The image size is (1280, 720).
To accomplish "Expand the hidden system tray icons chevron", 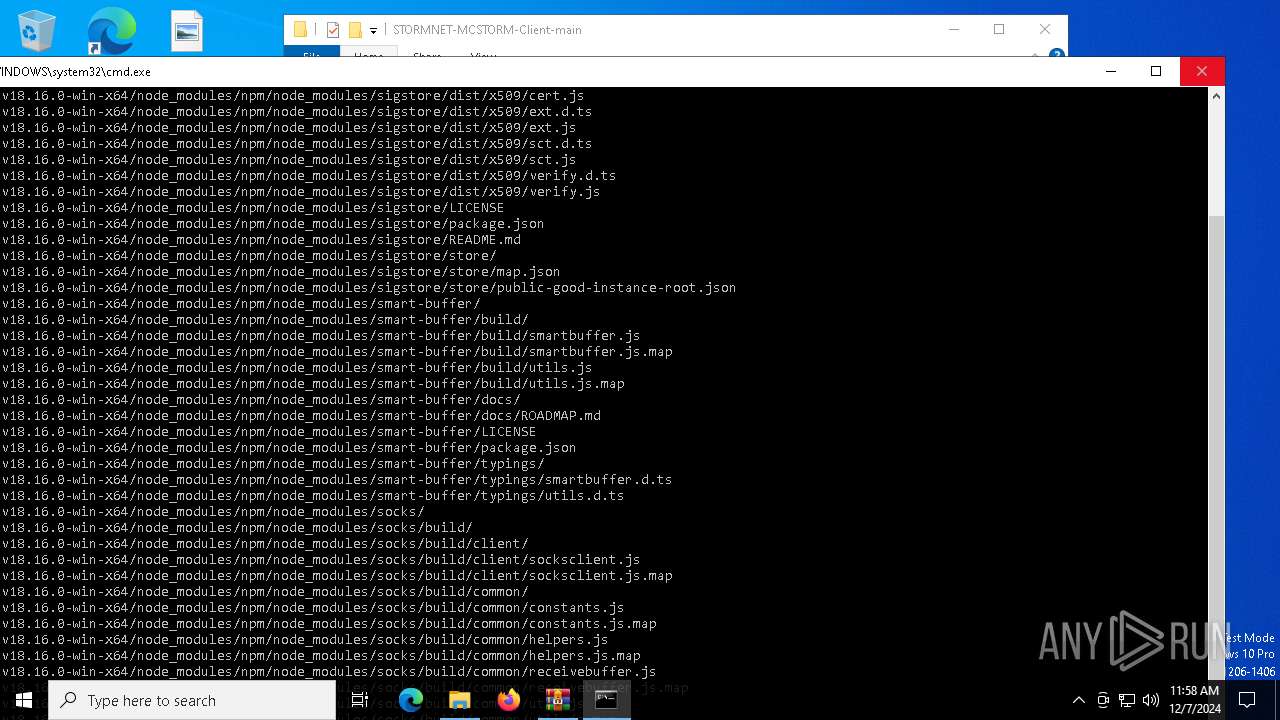I will click(x=1078, y=700).
